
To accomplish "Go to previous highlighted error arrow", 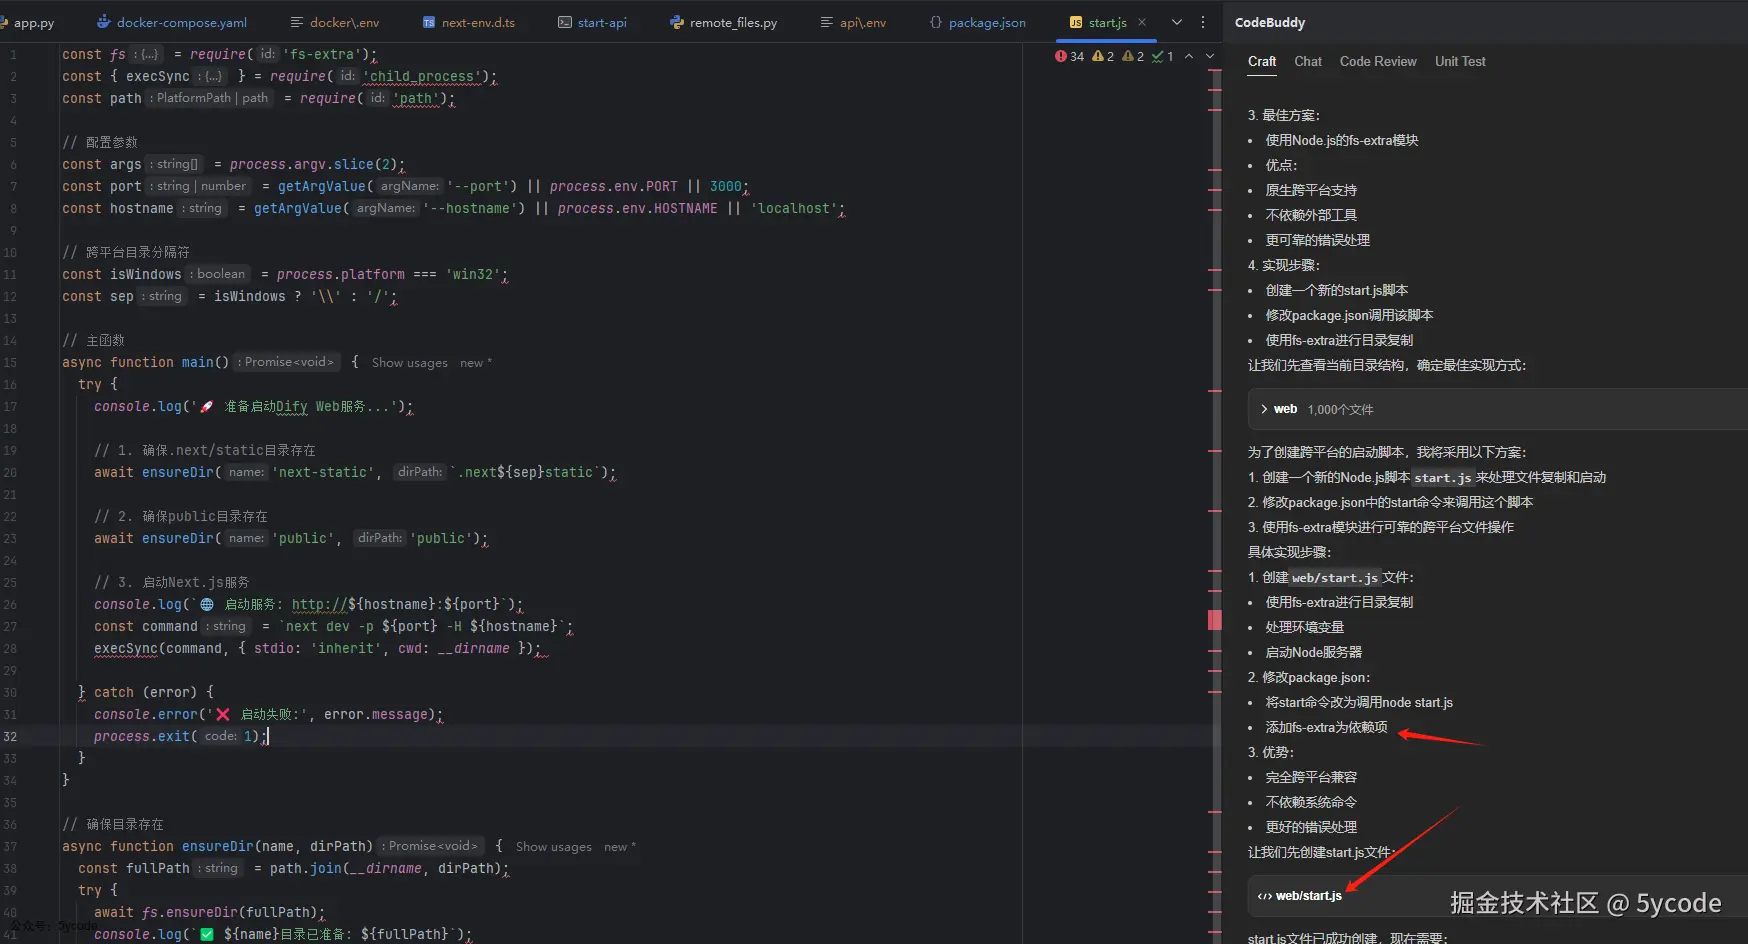I will coord(1189,56).
